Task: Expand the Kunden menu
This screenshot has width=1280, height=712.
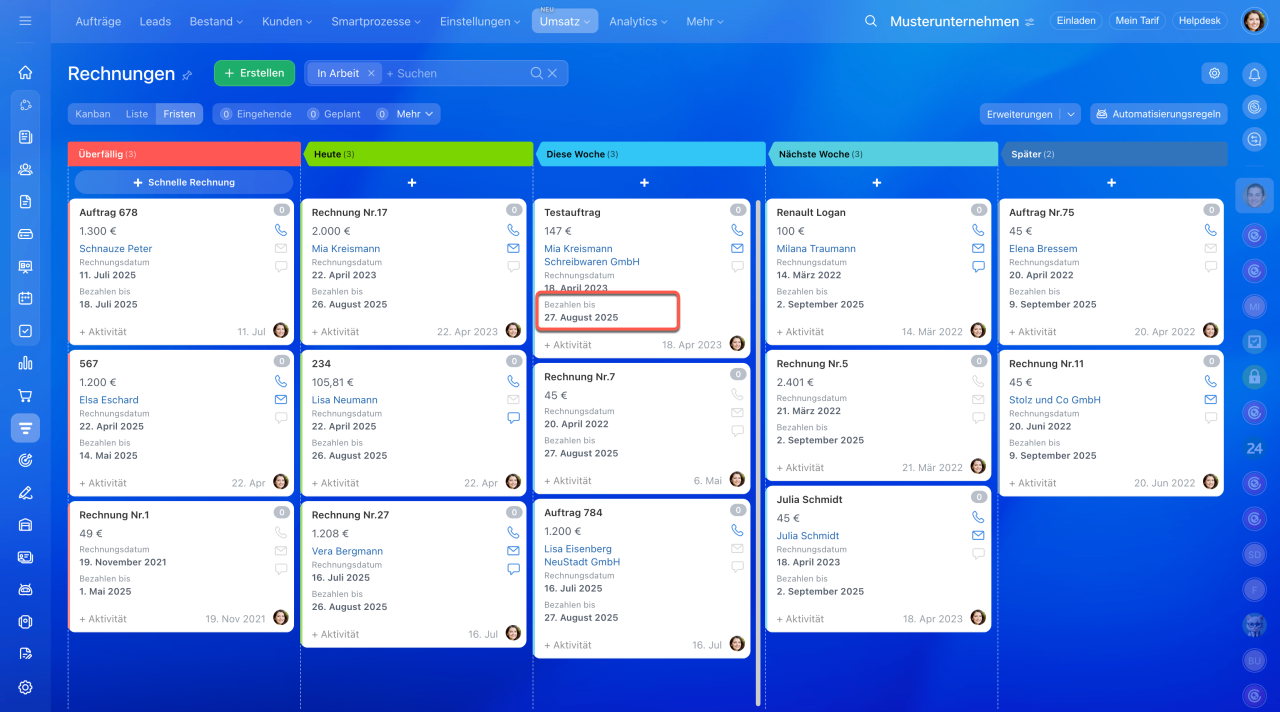Action: (x=287, y=21)
